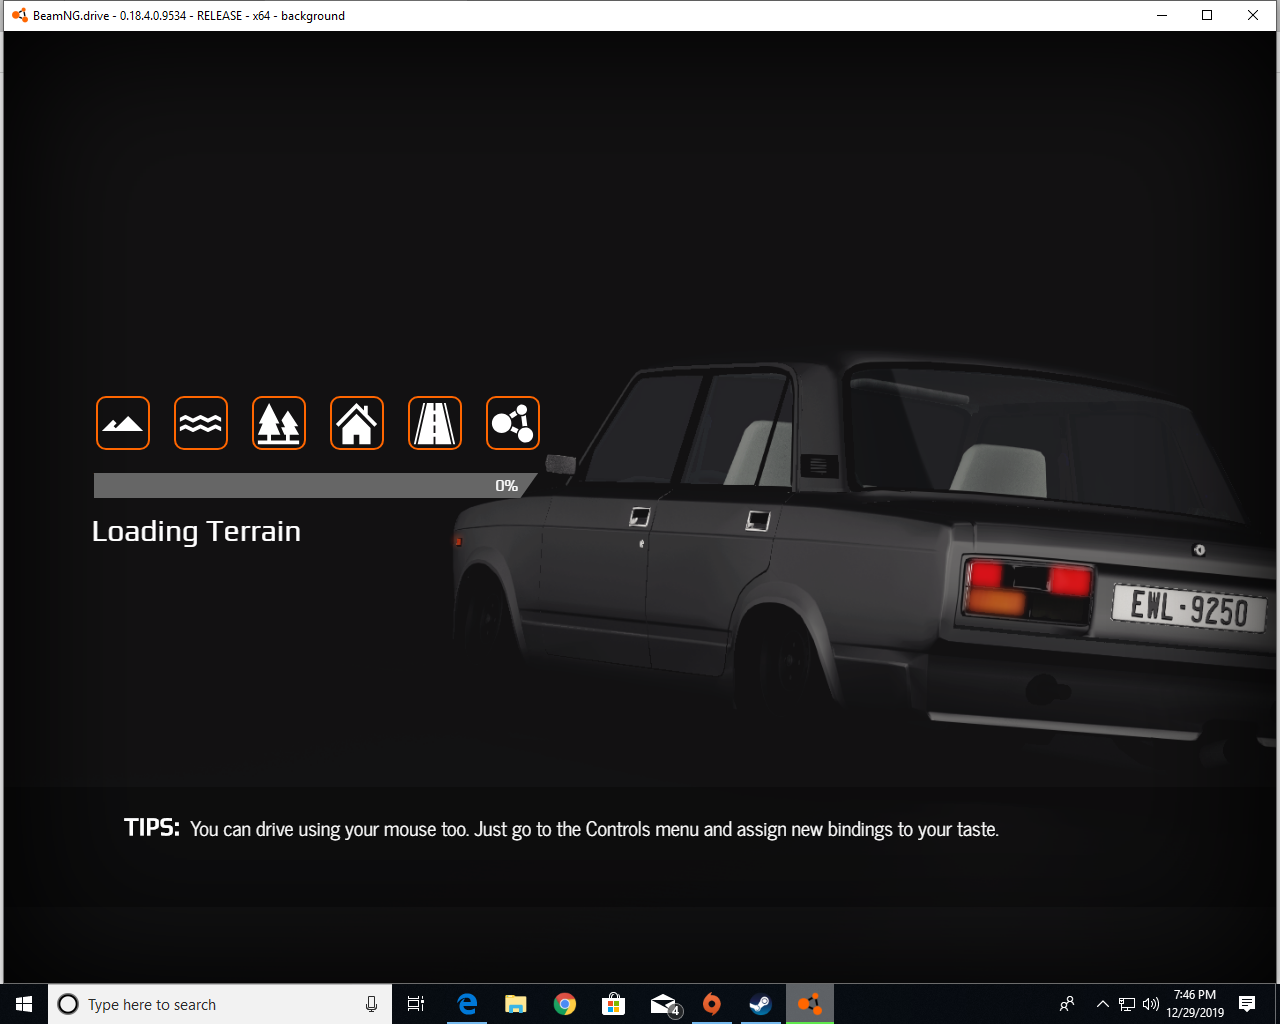
Task: Click the volume speaker tray icon
Action: [x=1151, y=1004]
